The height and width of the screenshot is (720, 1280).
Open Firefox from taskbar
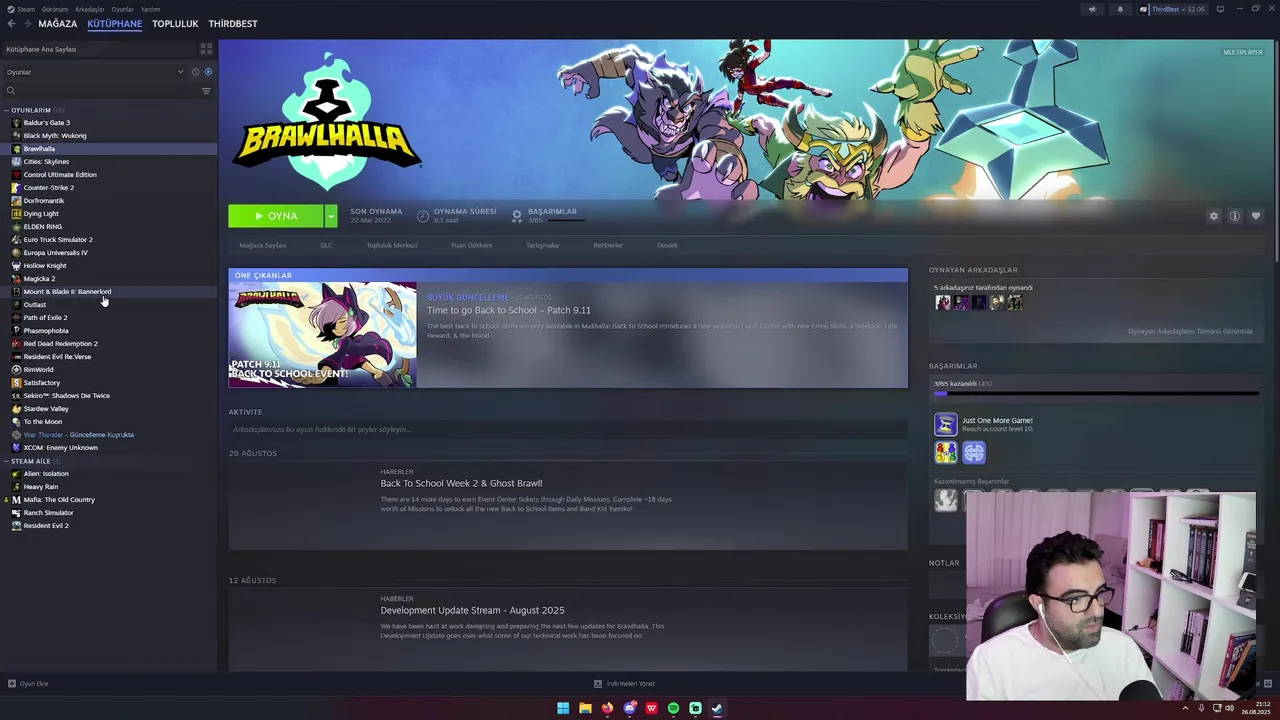tap(607, 708)
